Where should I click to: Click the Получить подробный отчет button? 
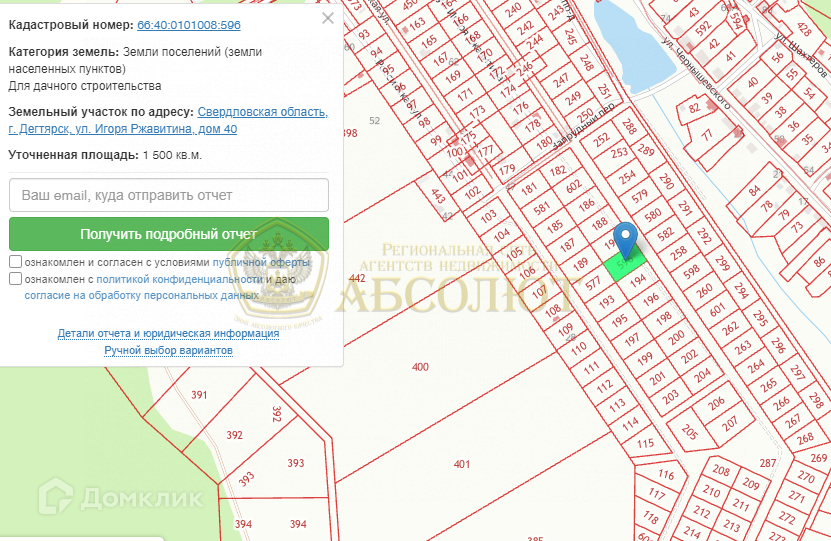click(x=169, y=234)
